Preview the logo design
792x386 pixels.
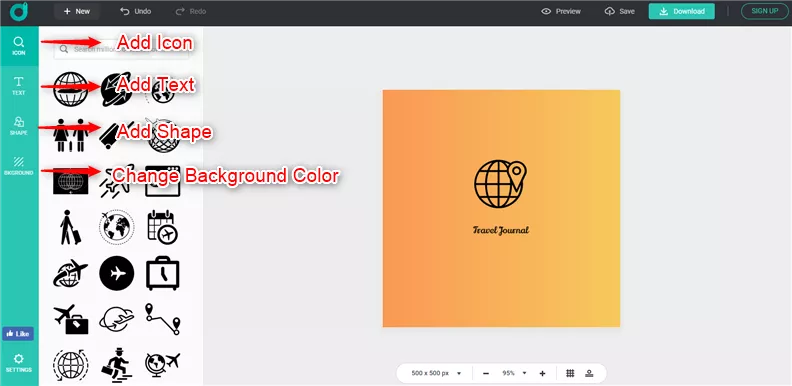pyautogui.click(x=561, y=11)
